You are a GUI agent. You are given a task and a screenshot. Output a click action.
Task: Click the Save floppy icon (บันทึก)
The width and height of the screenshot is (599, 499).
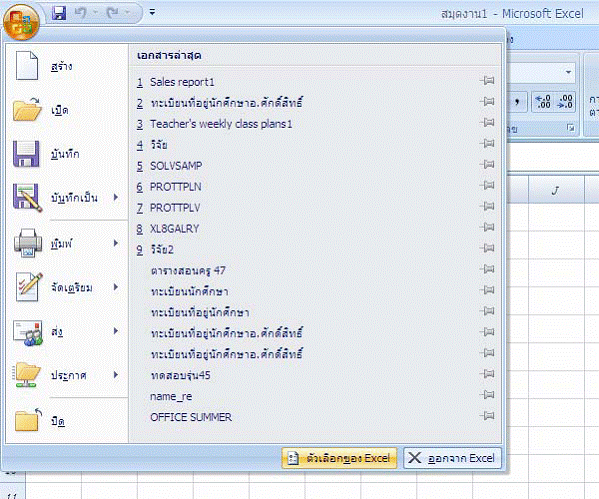pos(26,154)
